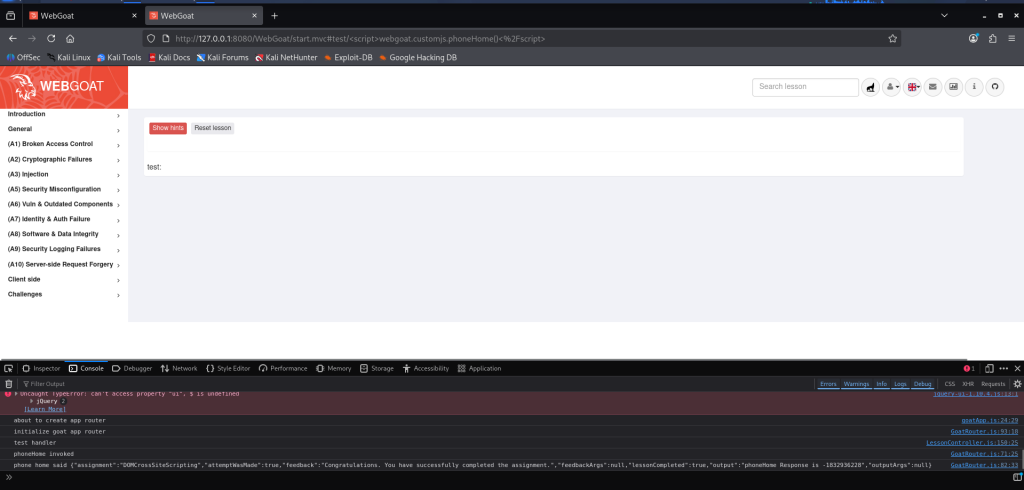Click the WebGoat logo banner
This screenshot has width=1024, height=490.
tap(64, 88)
